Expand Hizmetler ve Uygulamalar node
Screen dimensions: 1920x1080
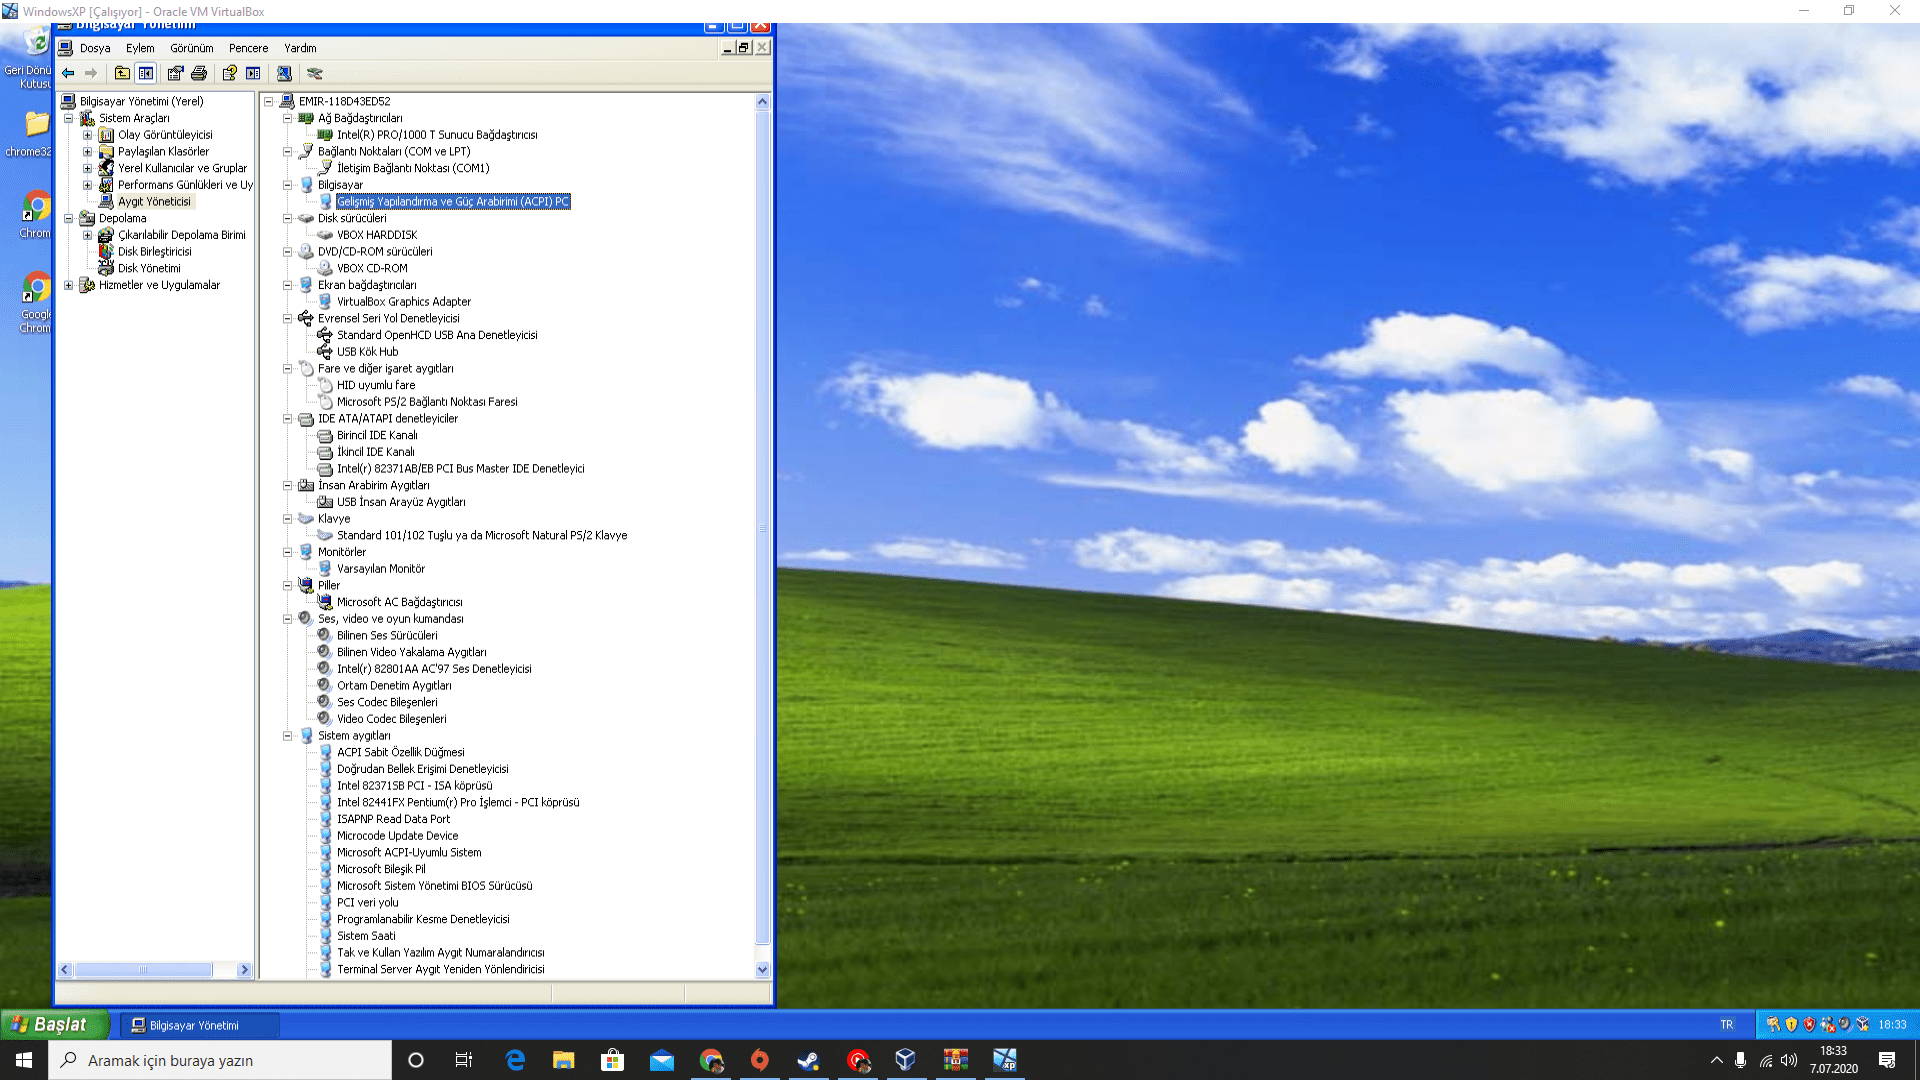point(68,285)
